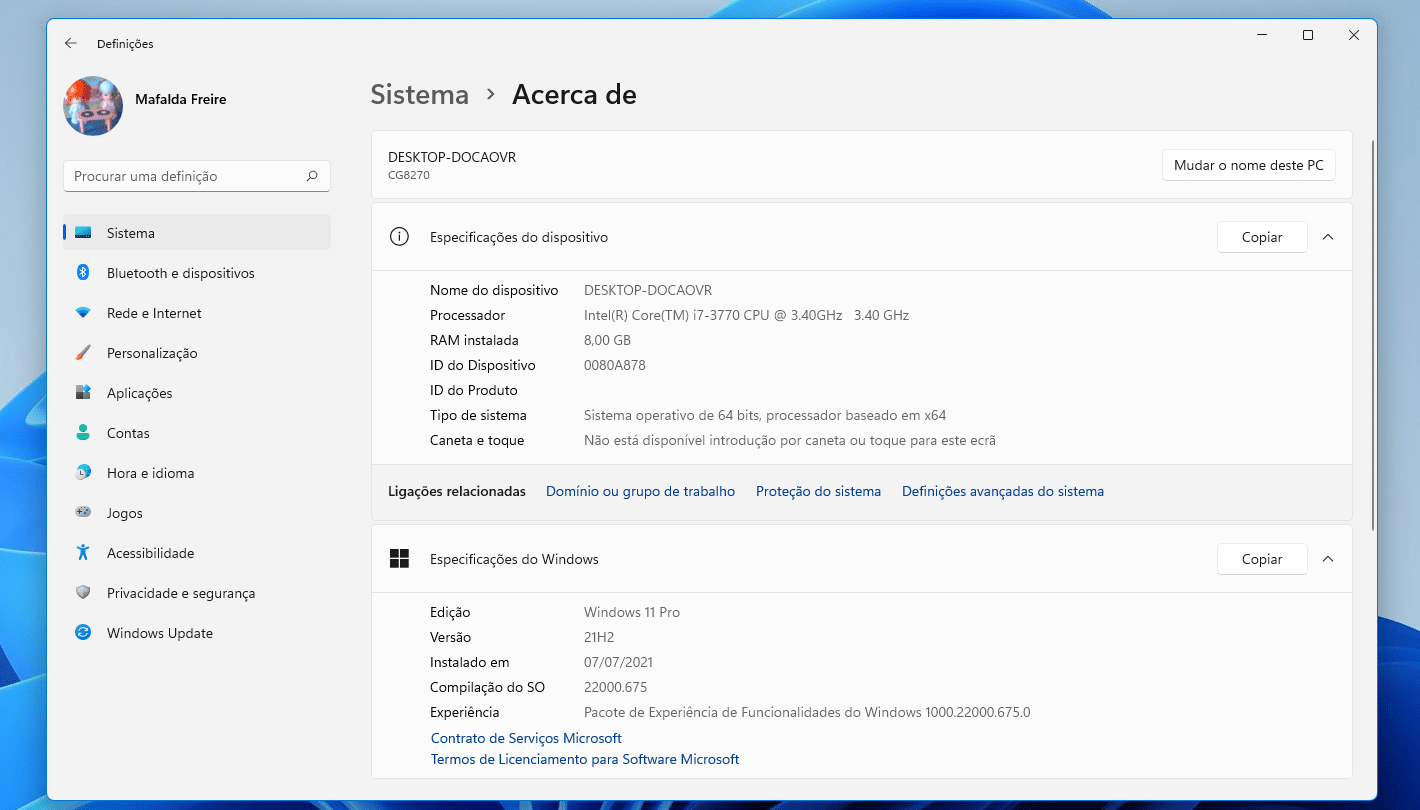Image resolution: width=1420 pixels, height=810 pixels.
Task: Open Domínio ou grupo de trabalho link
Action: pyautogui.click(x=640, y=491)
